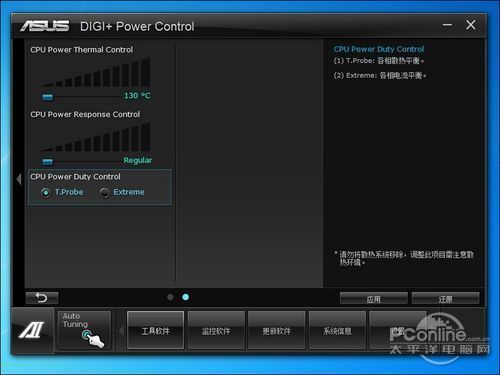
Task: Open the 工具软件 menu
Action: point(155,330)
